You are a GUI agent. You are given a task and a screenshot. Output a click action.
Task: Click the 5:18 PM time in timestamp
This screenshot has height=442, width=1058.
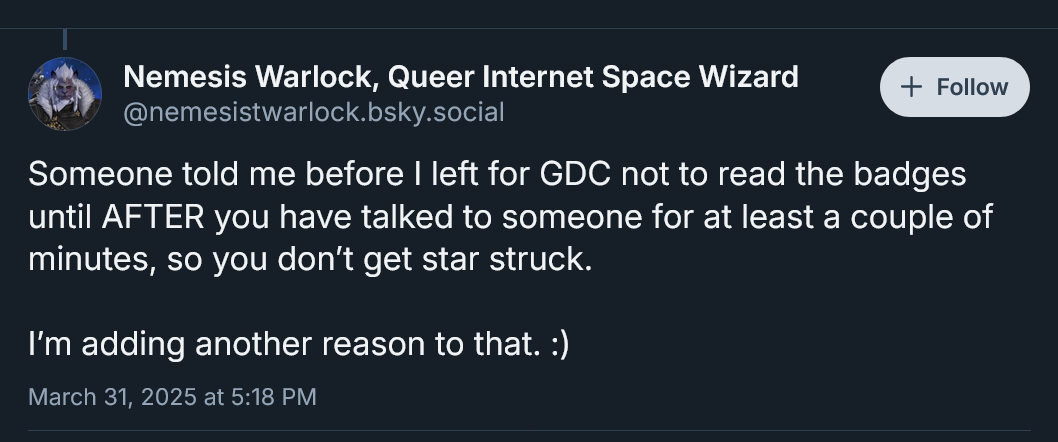click(x=273, y=397)
